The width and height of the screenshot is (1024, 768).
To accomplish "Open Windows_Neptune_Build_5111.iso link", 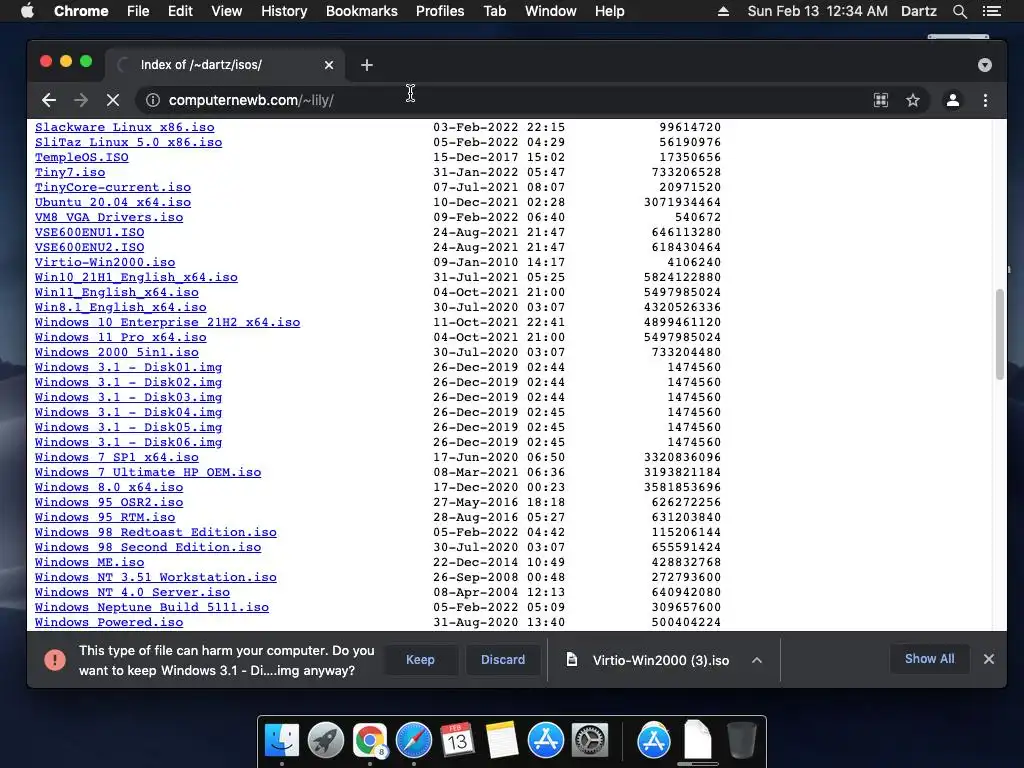I will pos(152,607).
